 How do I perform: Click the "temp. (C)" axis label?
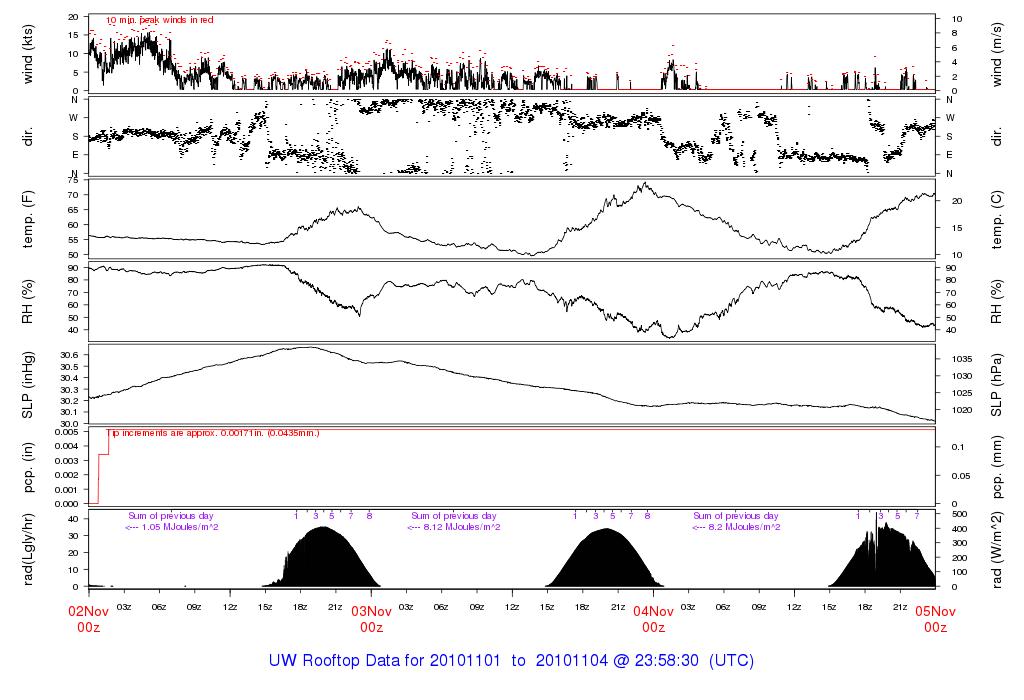pos(997,219)
